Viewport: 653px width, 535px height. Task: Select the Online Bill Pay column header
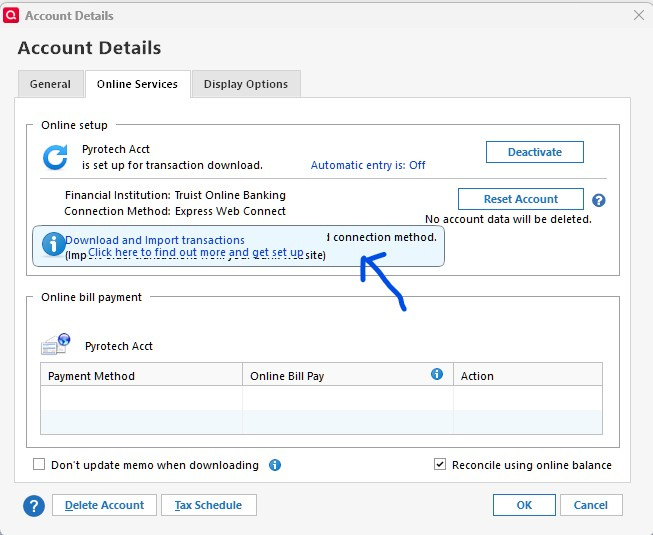tap(348, 376)
